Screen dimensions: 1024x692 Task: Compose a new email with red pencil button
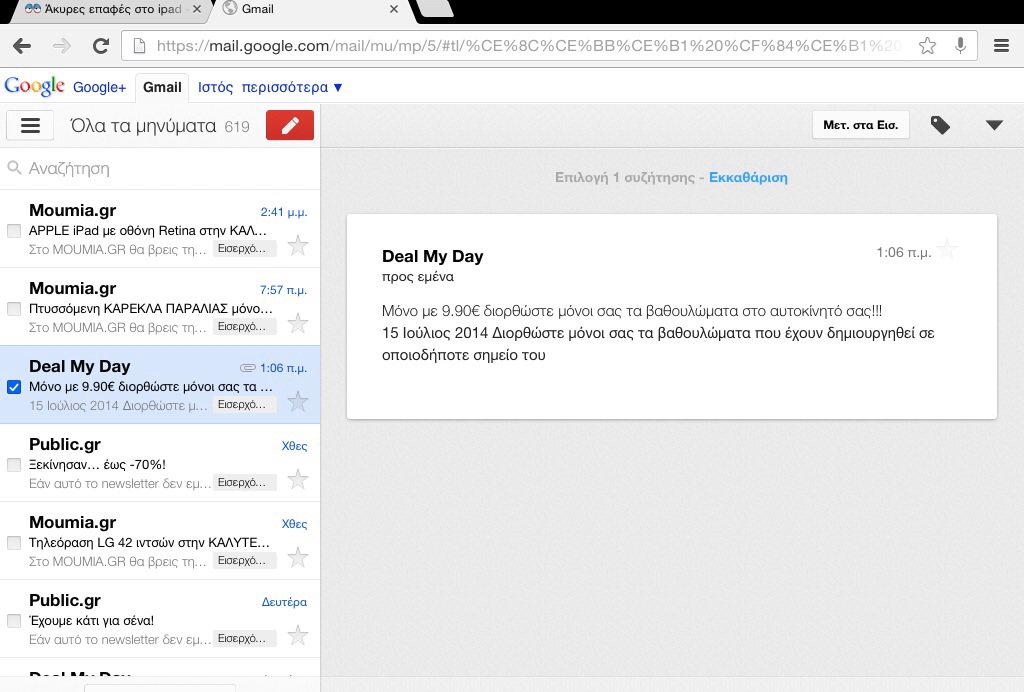coord(290,125)
